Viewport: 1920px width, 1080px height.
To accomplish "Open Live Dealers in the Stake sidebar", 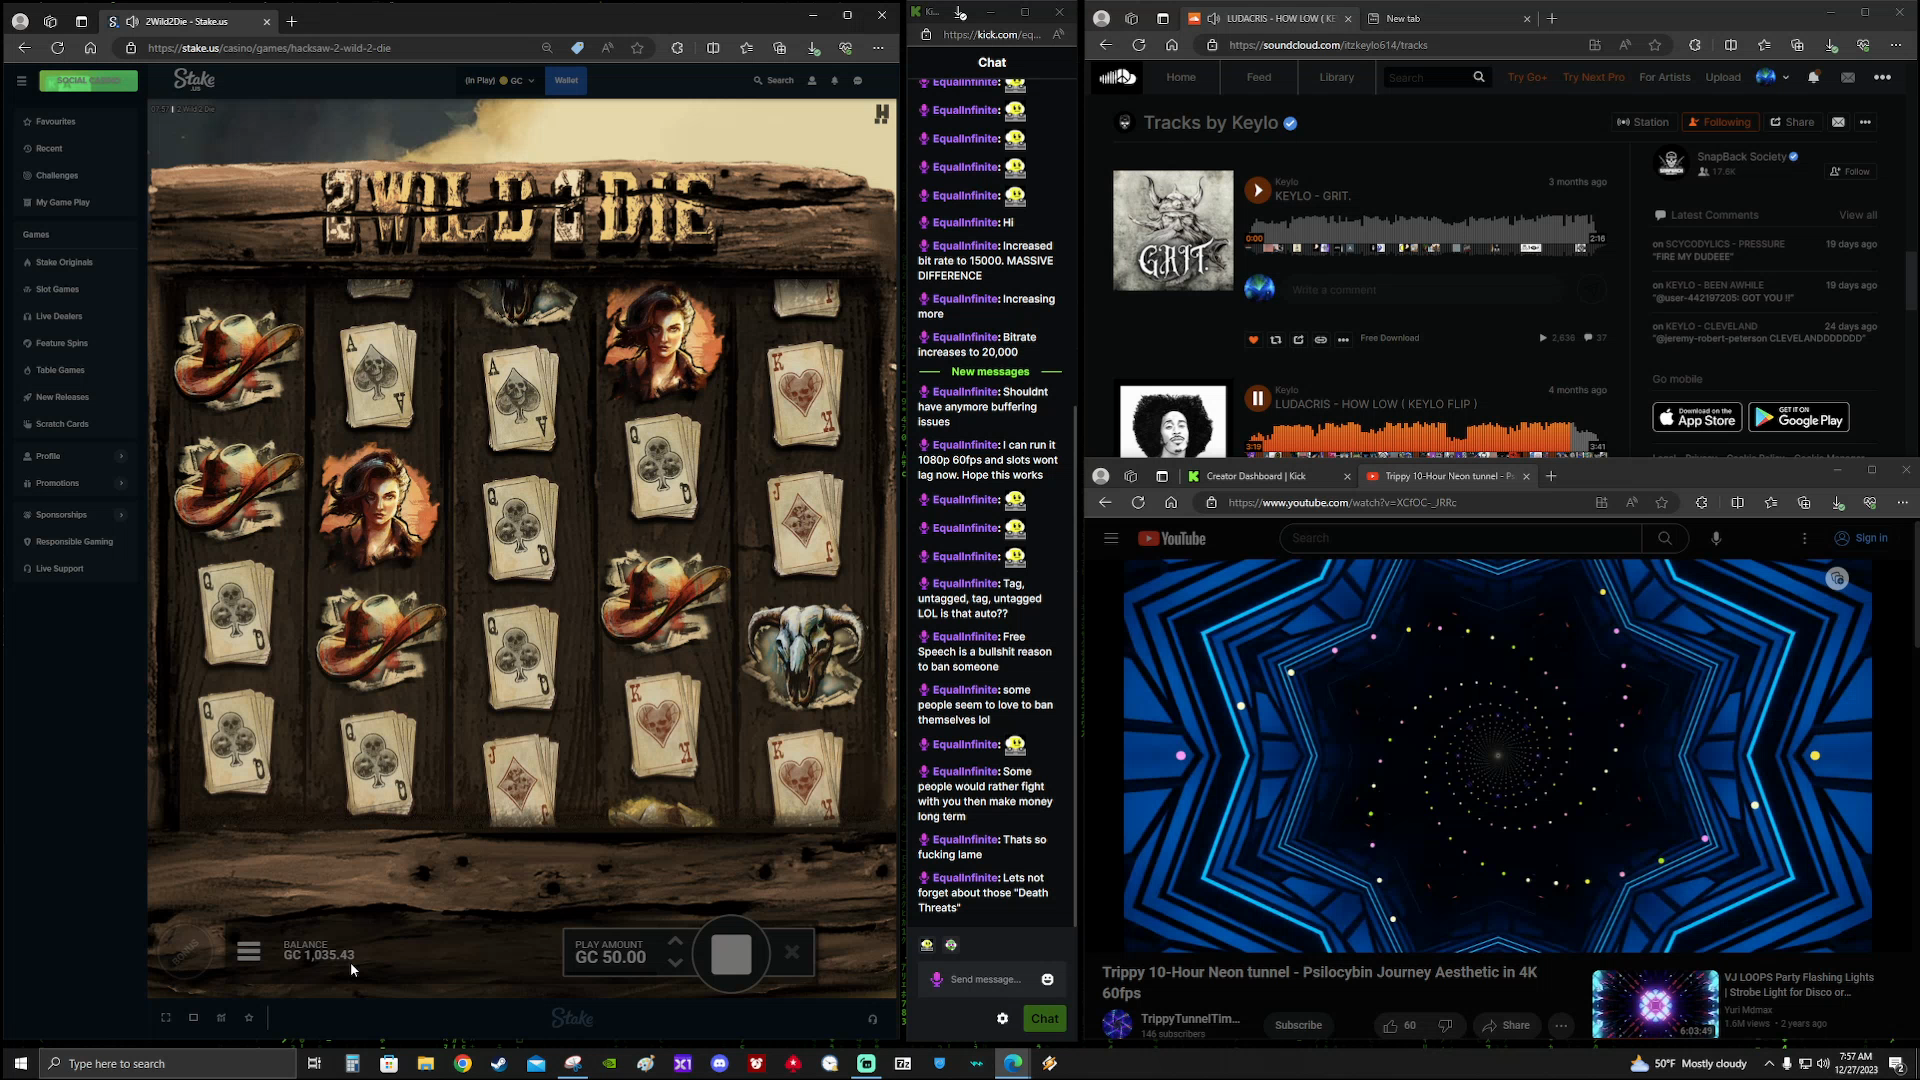I will tap(58, 317).
